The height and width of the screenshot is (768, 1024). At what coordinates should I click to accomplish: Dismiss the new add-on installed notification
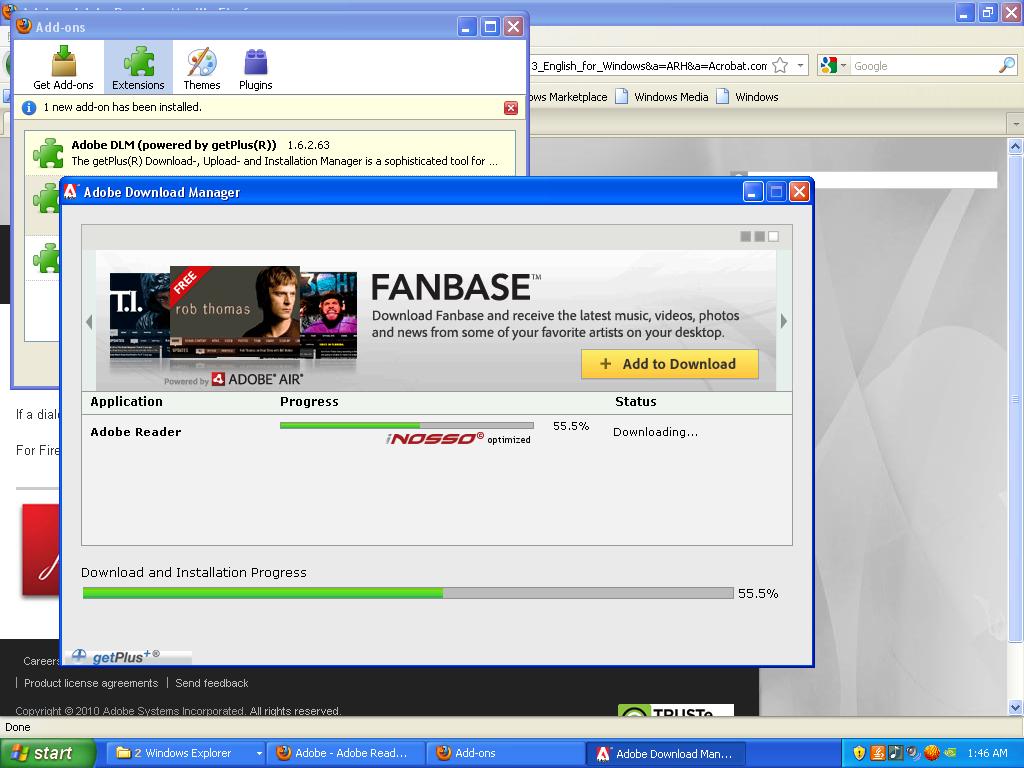pos(511,108)
